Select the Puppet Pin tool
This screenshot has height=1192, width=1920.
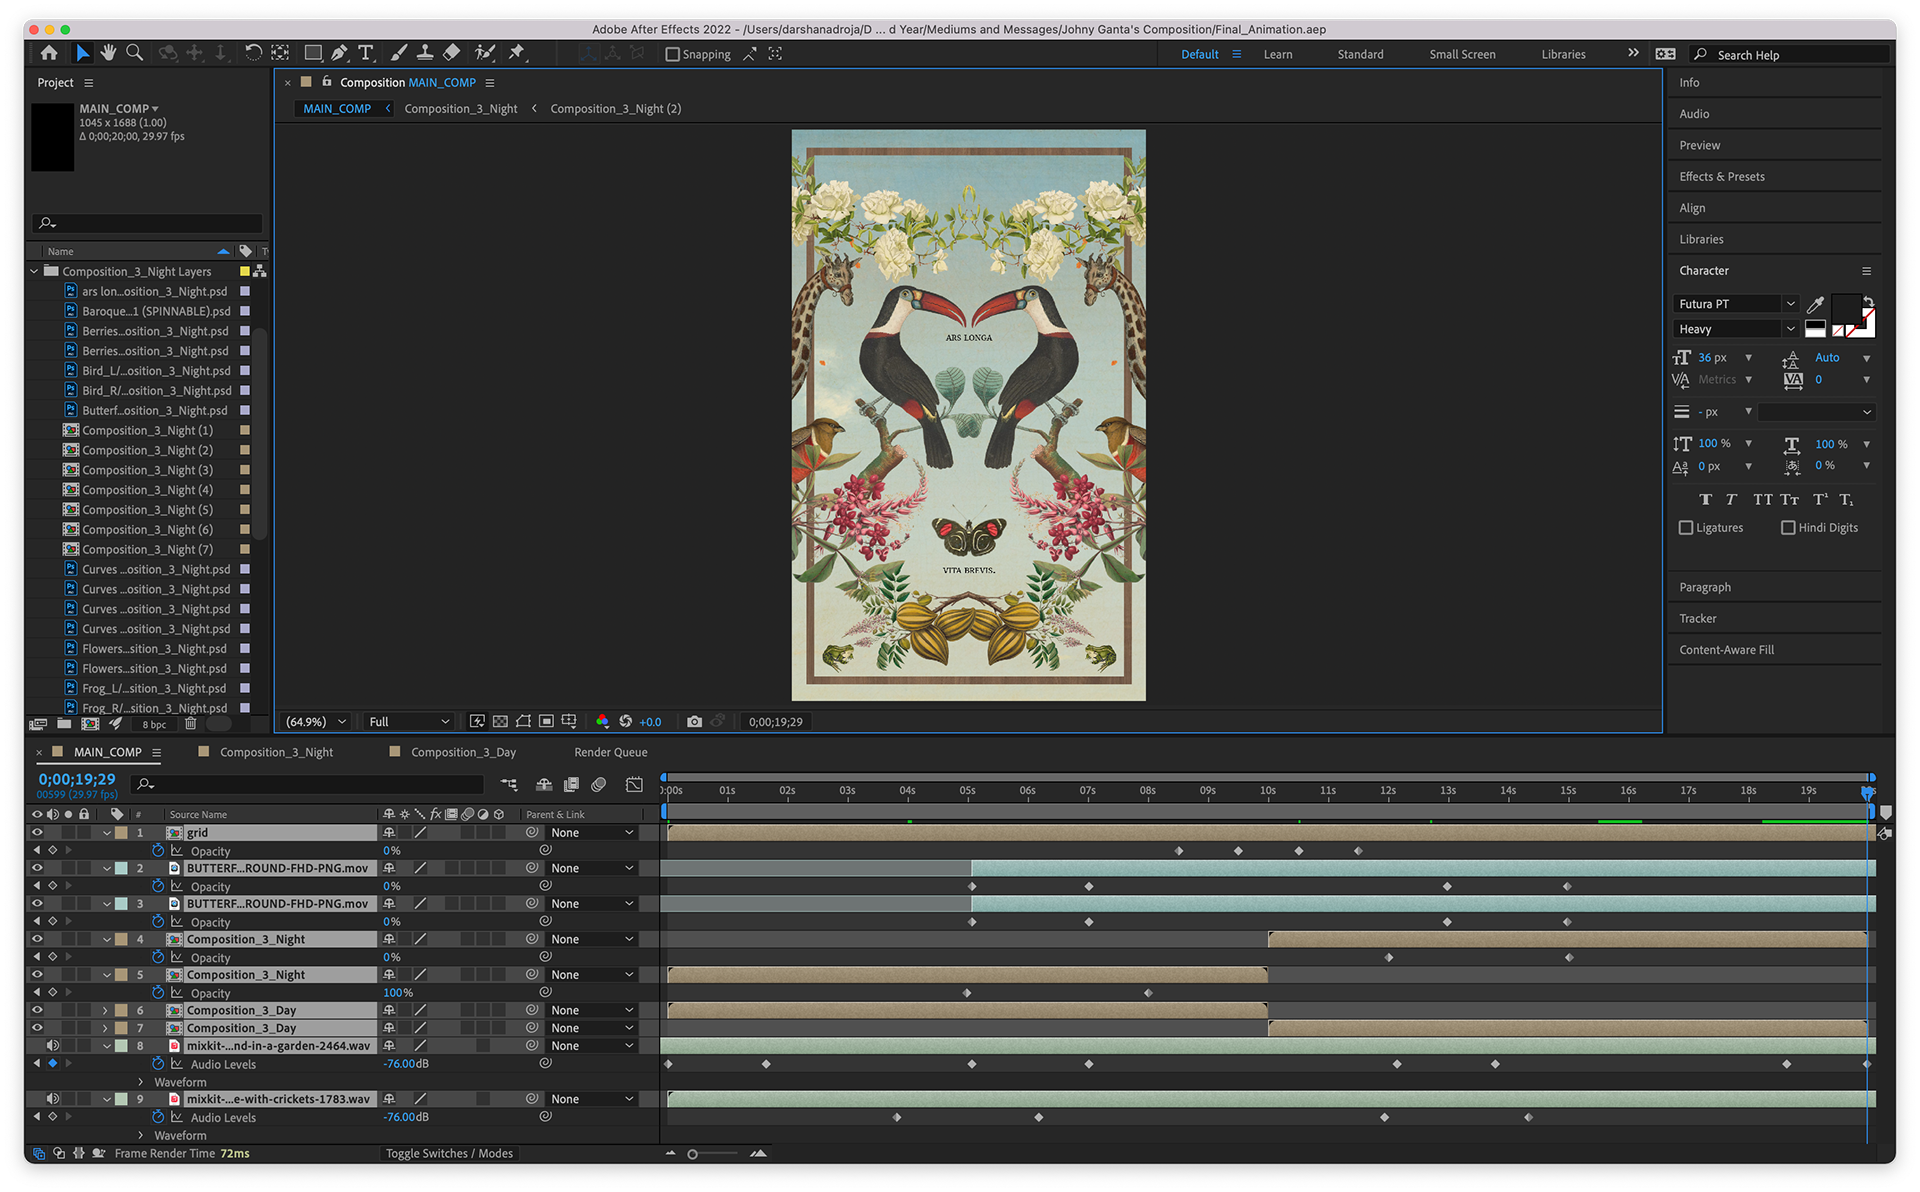click(517, 53)
